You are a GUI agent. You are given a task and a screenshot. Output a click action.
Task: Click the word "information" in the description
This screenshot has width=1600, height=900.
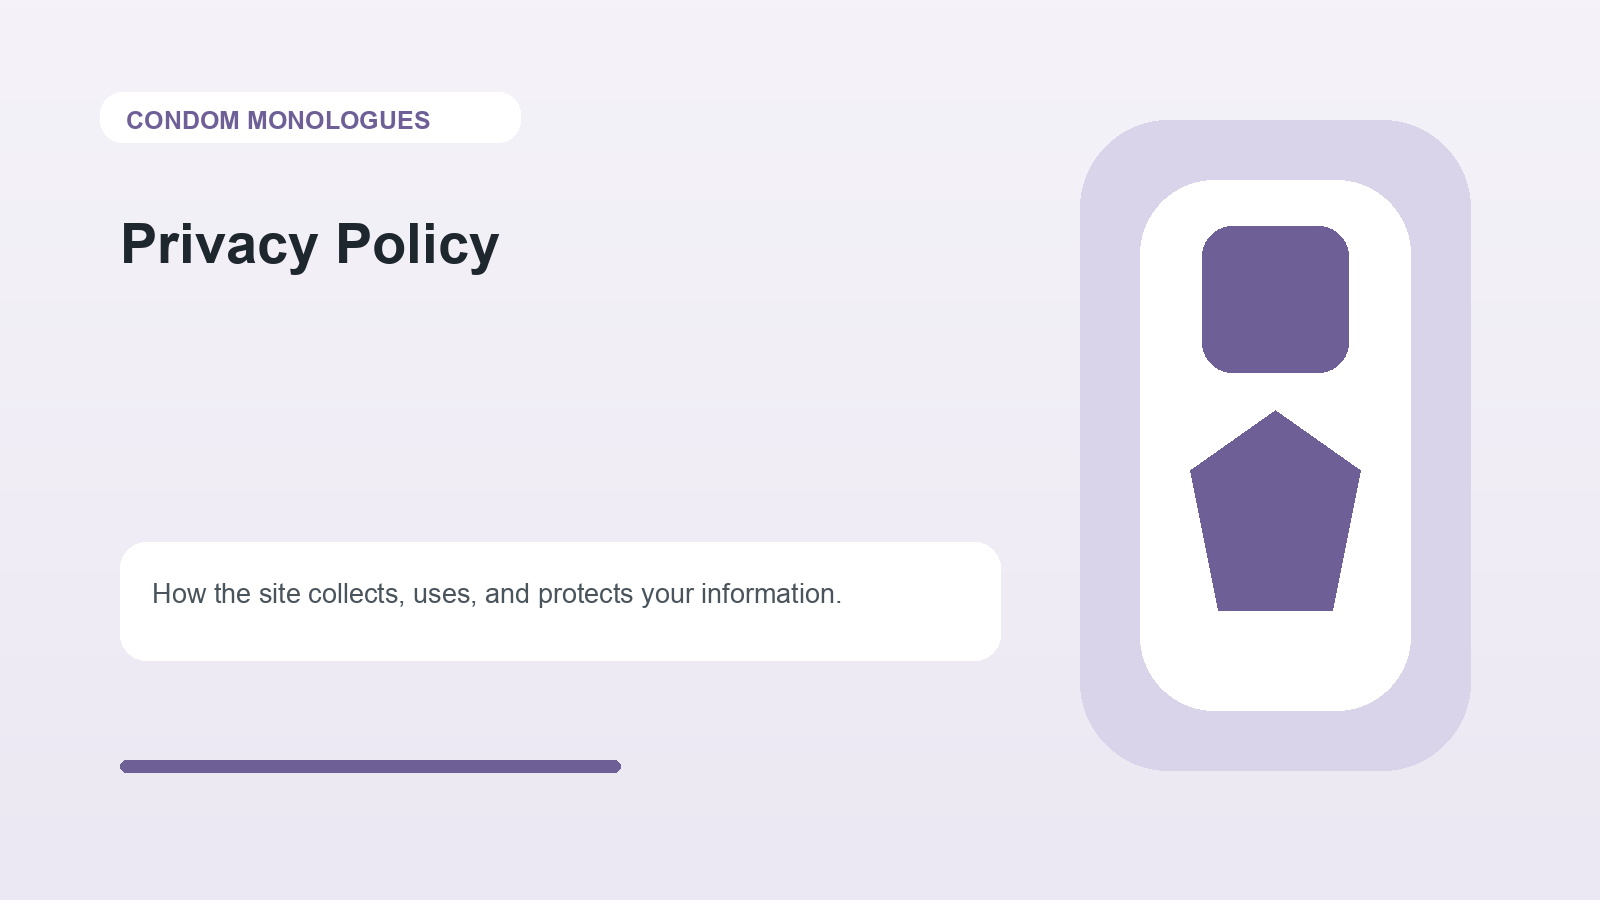coord(770,594)
